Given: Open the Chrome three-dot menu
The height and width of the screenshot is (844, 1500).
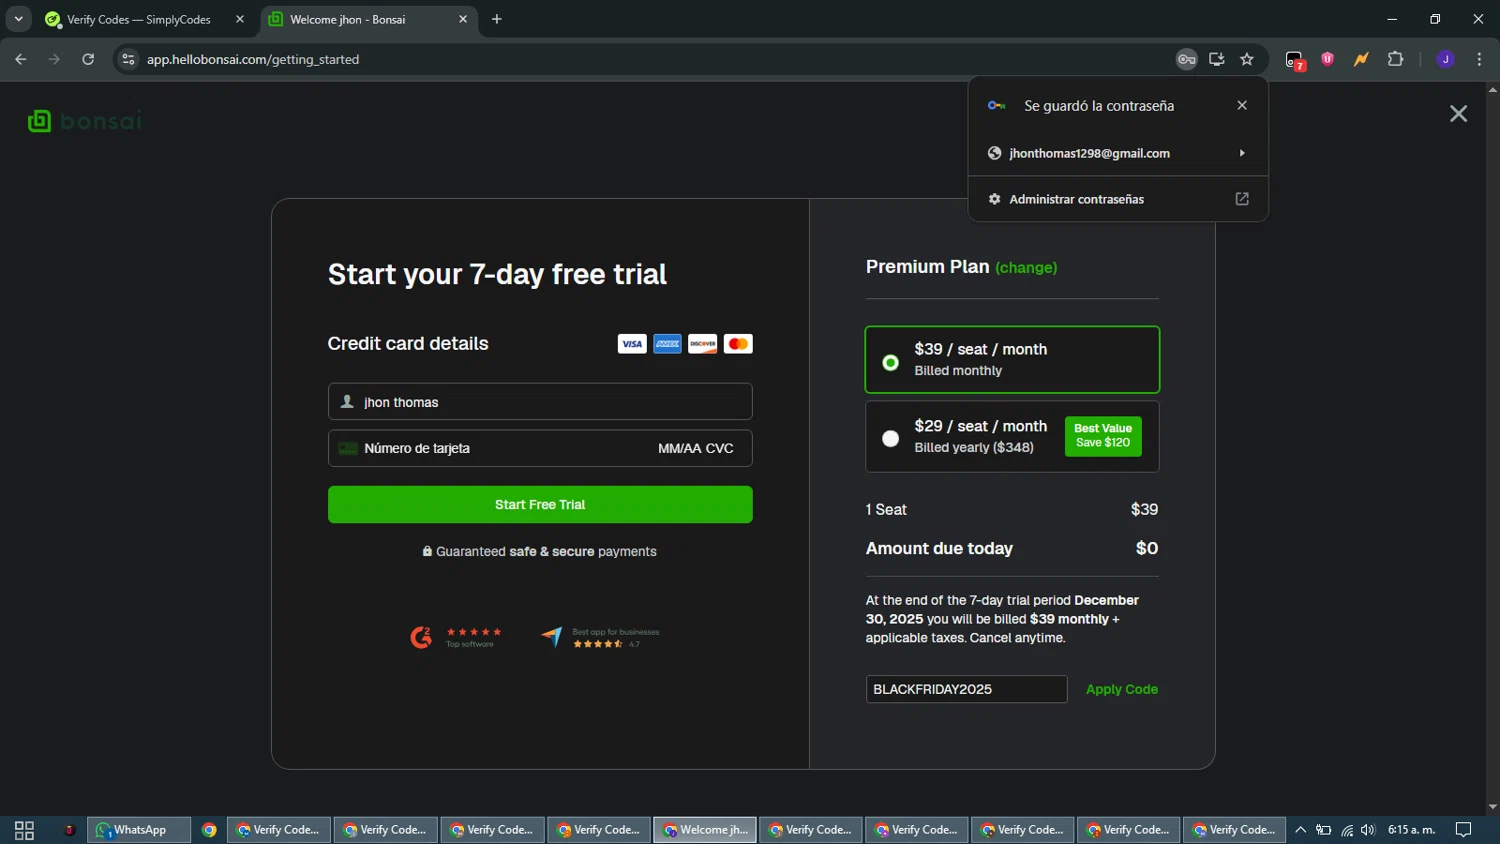Looking at the screenshot, I should [x=1479, y=59].
